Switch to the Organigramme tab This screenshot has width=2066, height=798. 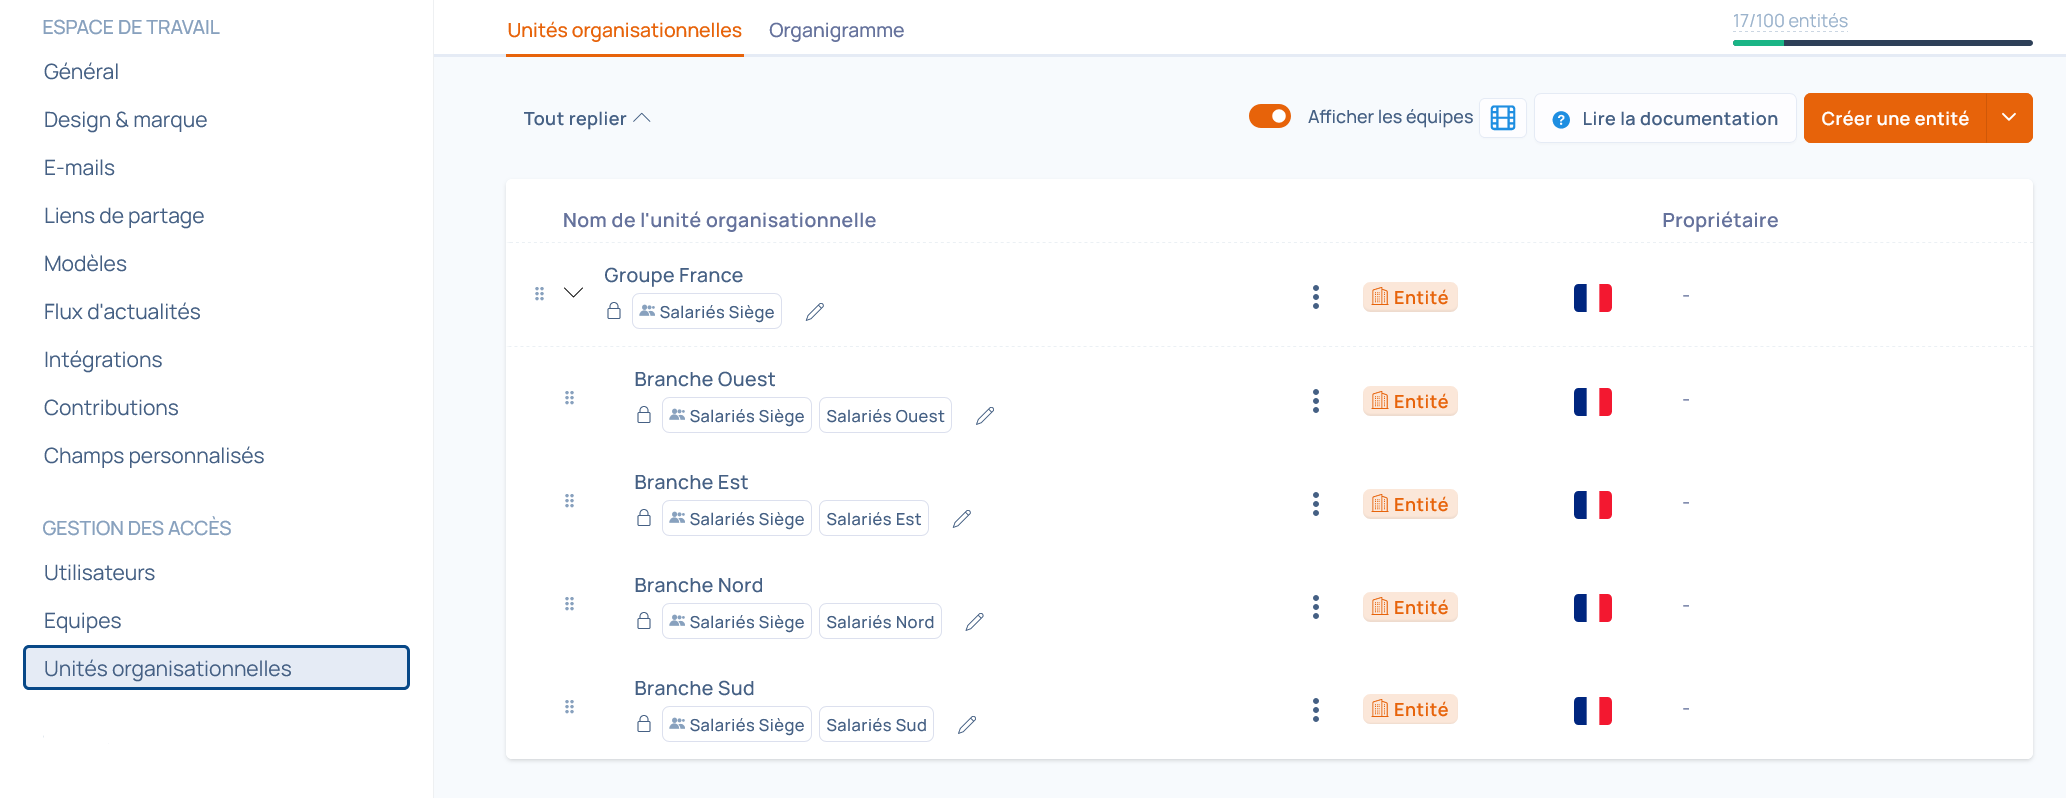836,30
